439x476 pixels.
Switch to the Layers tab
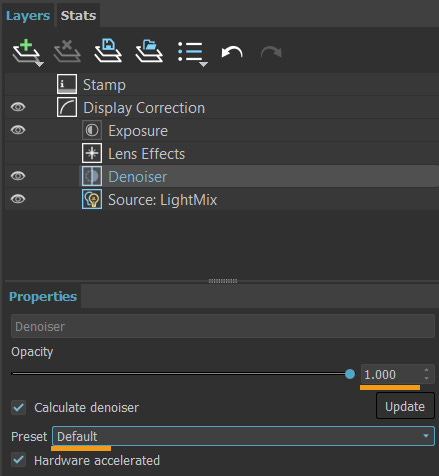click(28, 16)
